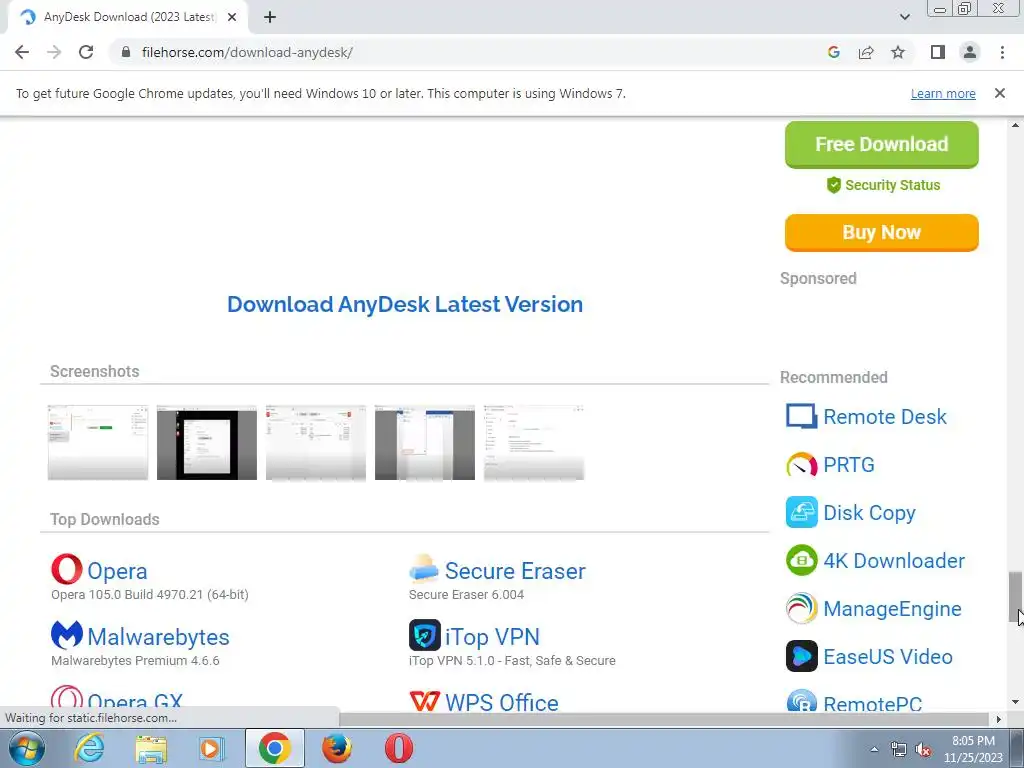Image resolution: width=1024 pixels, height=768 pixels.
Task: Close the AnyDesk Download tab
Action: (232, 17)
